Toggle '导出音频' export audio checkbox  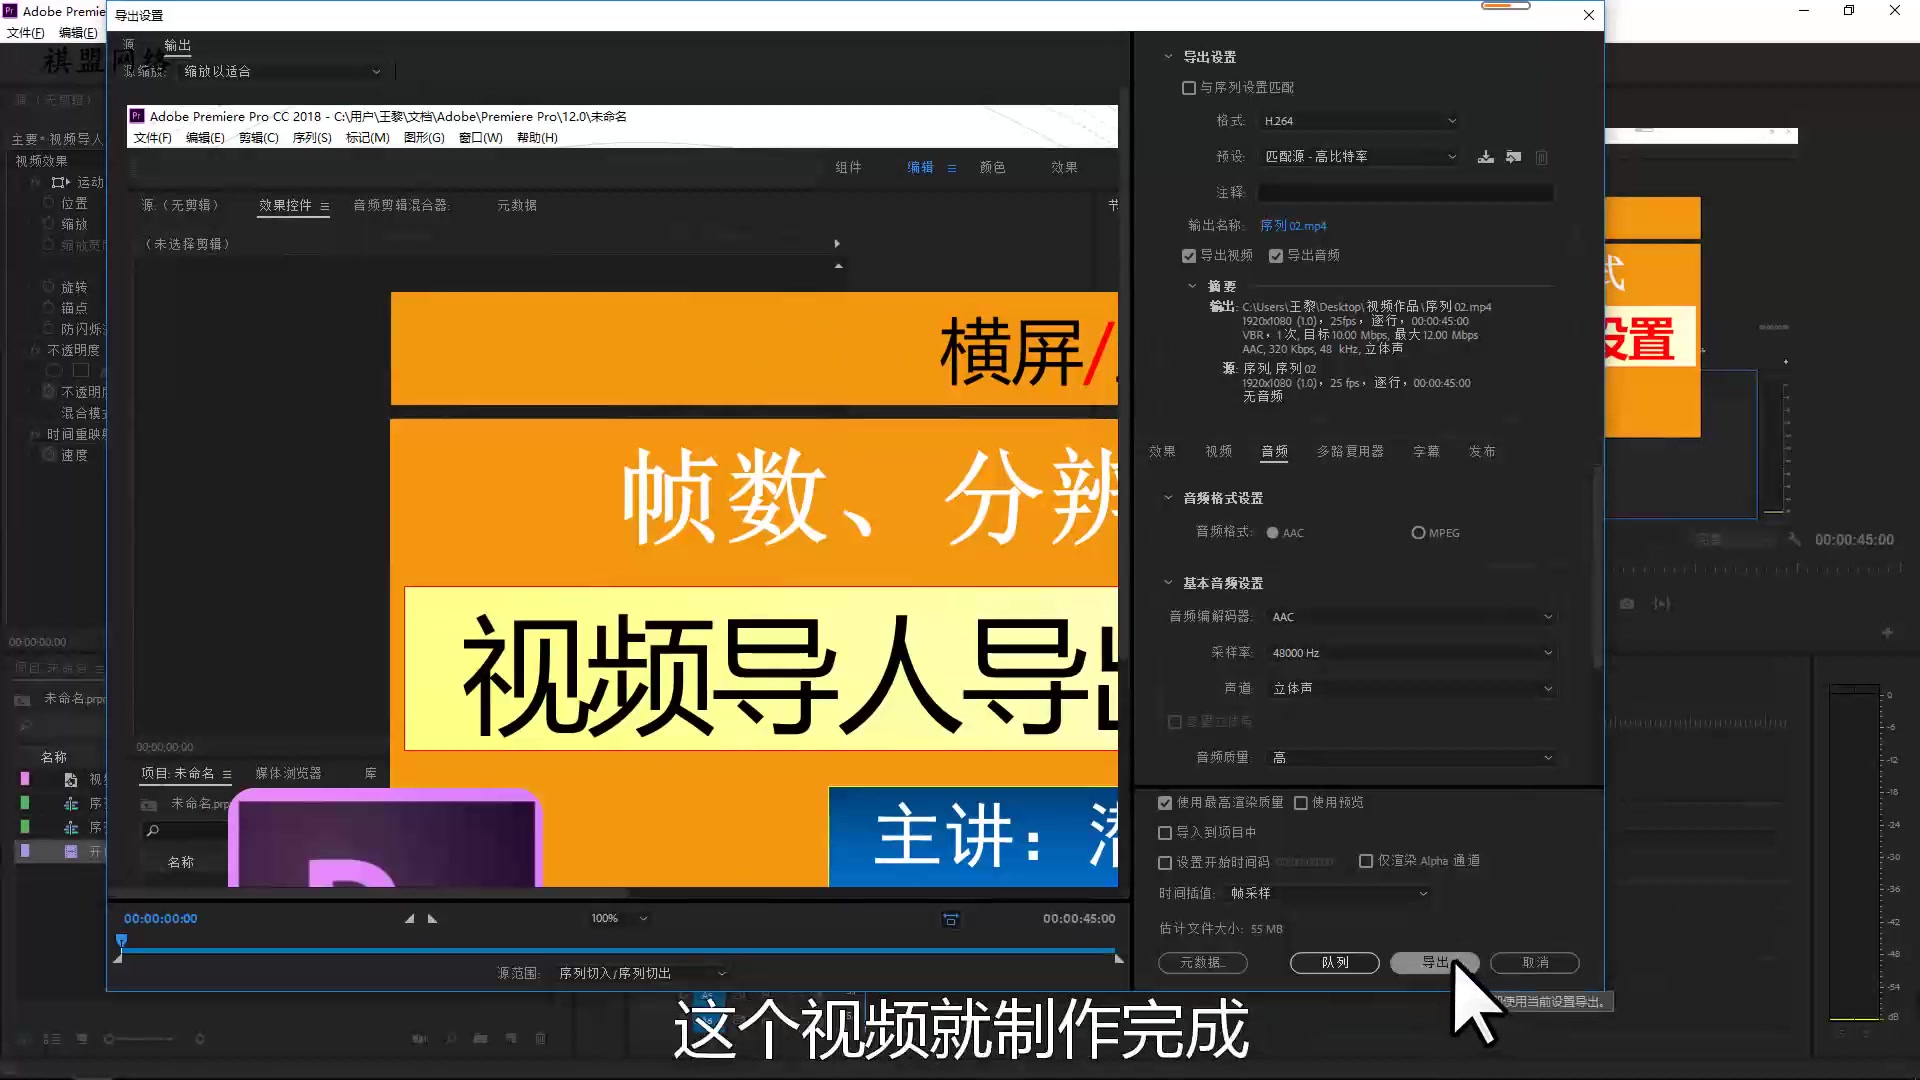click(1276, 255)
